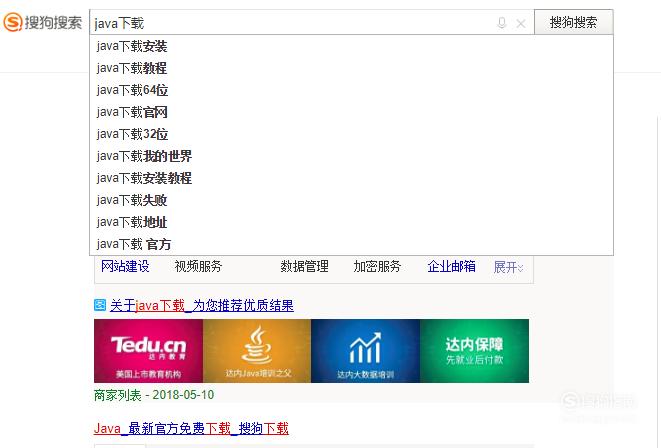
Task: Select suggestion java下载64位
Action: coord(351,90)
